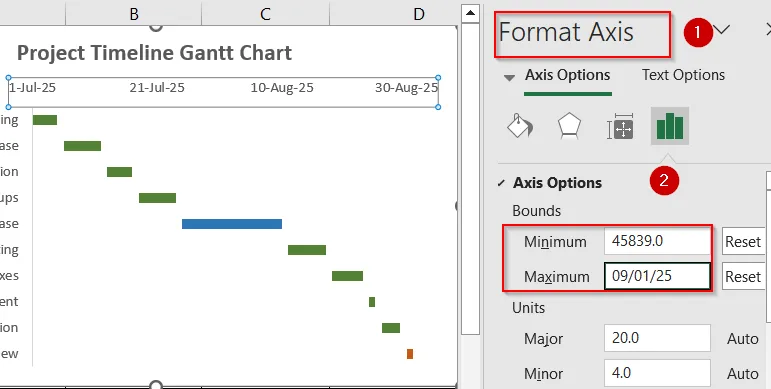771x389 pixels.
Task: Click the vertical scrollbar up arrow
Action: coord(471,13)
